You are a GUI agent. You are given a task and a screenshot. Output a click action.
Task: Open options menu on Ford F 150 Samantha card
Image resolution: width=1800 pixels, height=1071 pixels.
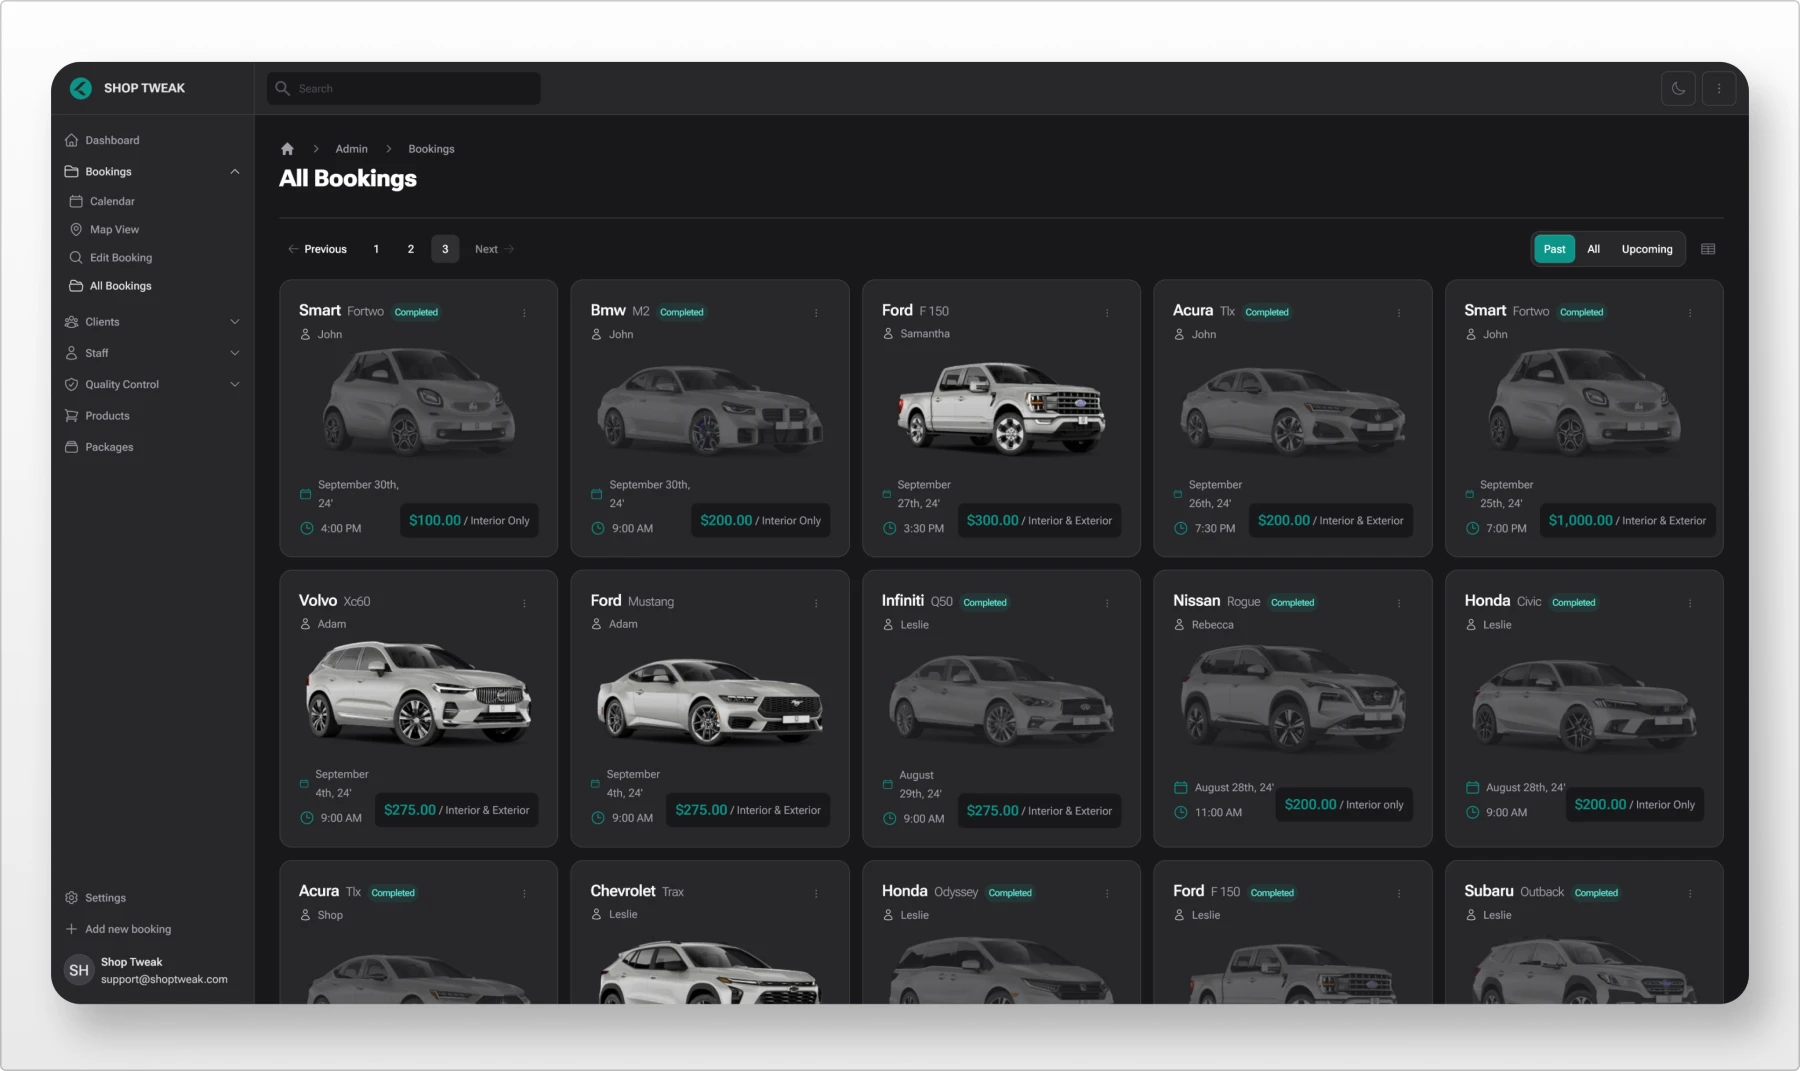coord(1107,313)
